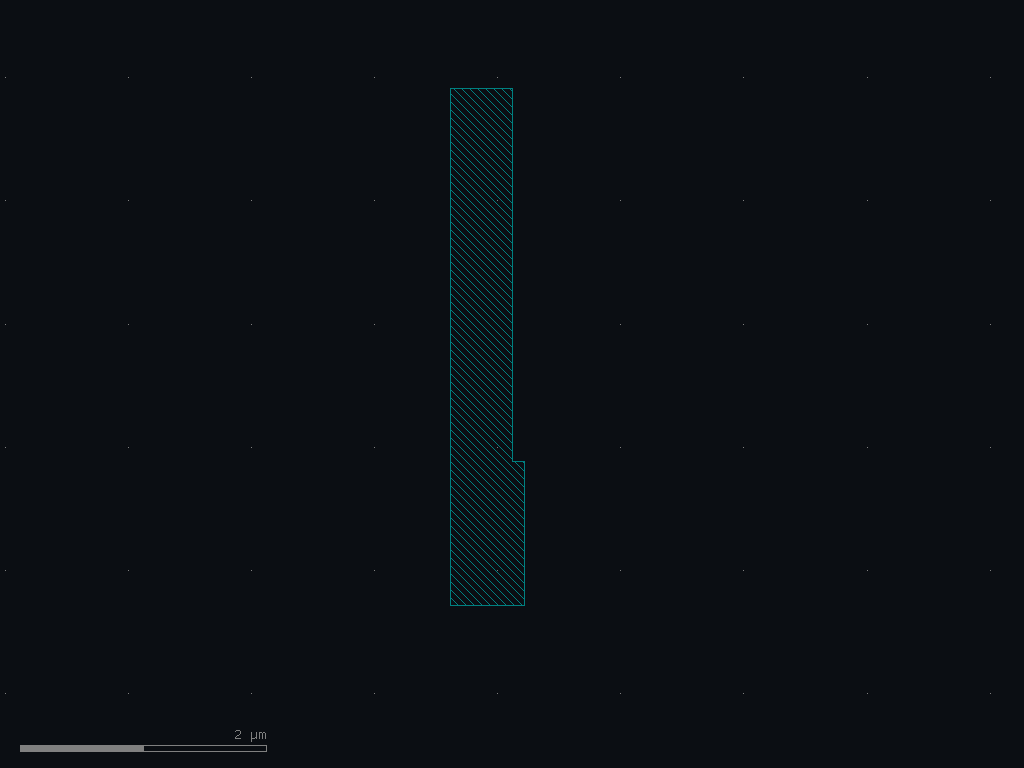Click the 2 µm scale bar label

(x=250, y=735)
